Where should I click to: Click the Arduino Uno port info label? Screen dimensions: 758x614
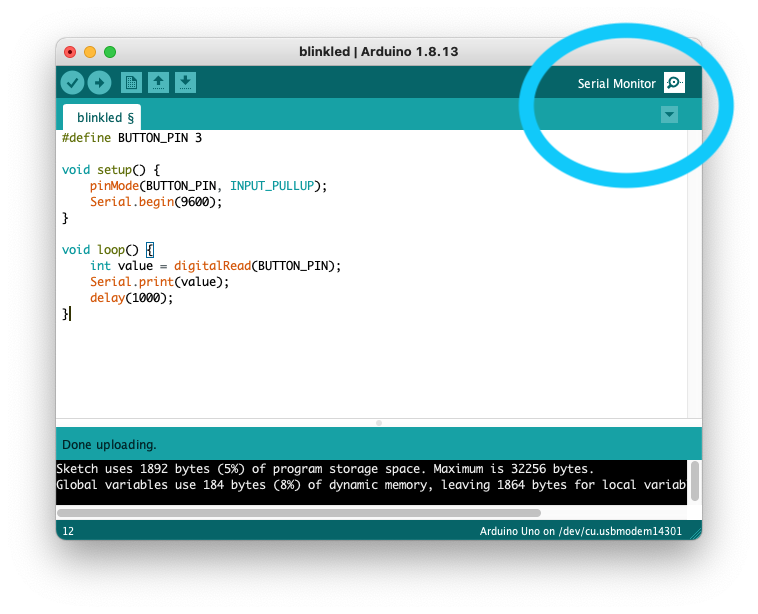pos(580,531)
